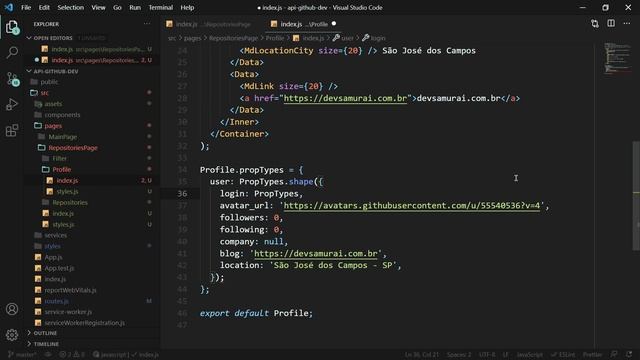The height and width of the screenshot is (360, 640).
Task: Open the Explorer view in activity bar
Action: click(12, 27)
